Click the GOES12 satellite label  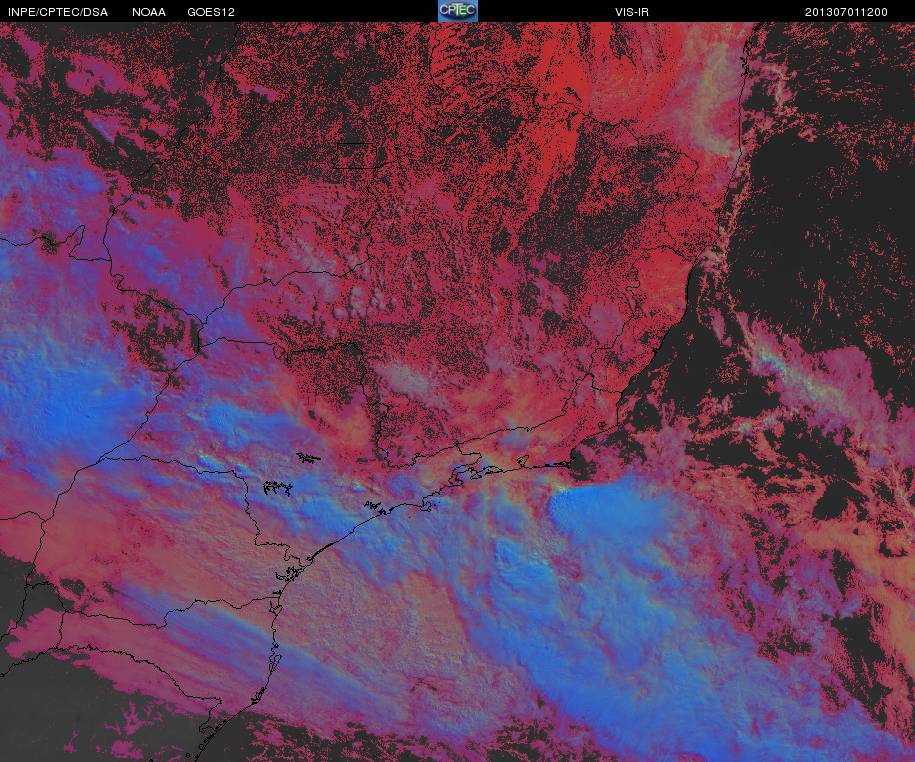click(x=211, y=12)
